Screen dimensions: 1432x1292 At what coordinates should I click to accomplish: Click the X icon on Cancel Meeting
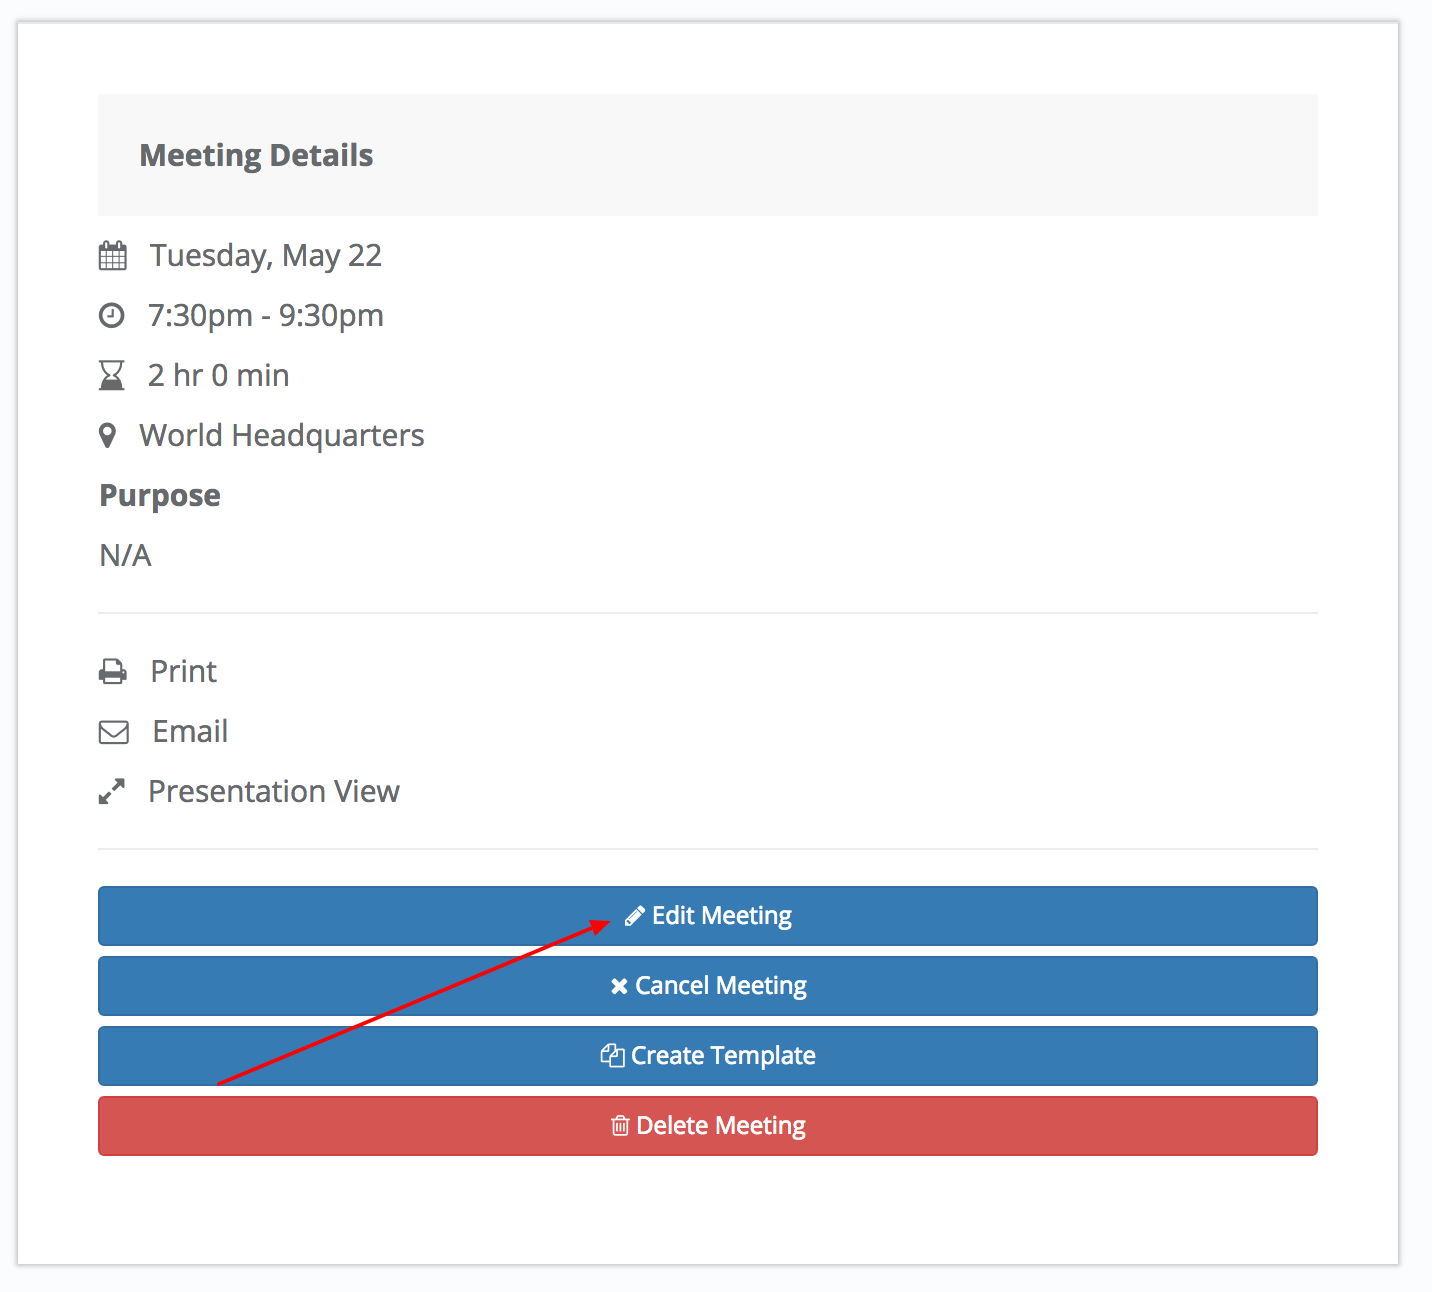(619, 986)
